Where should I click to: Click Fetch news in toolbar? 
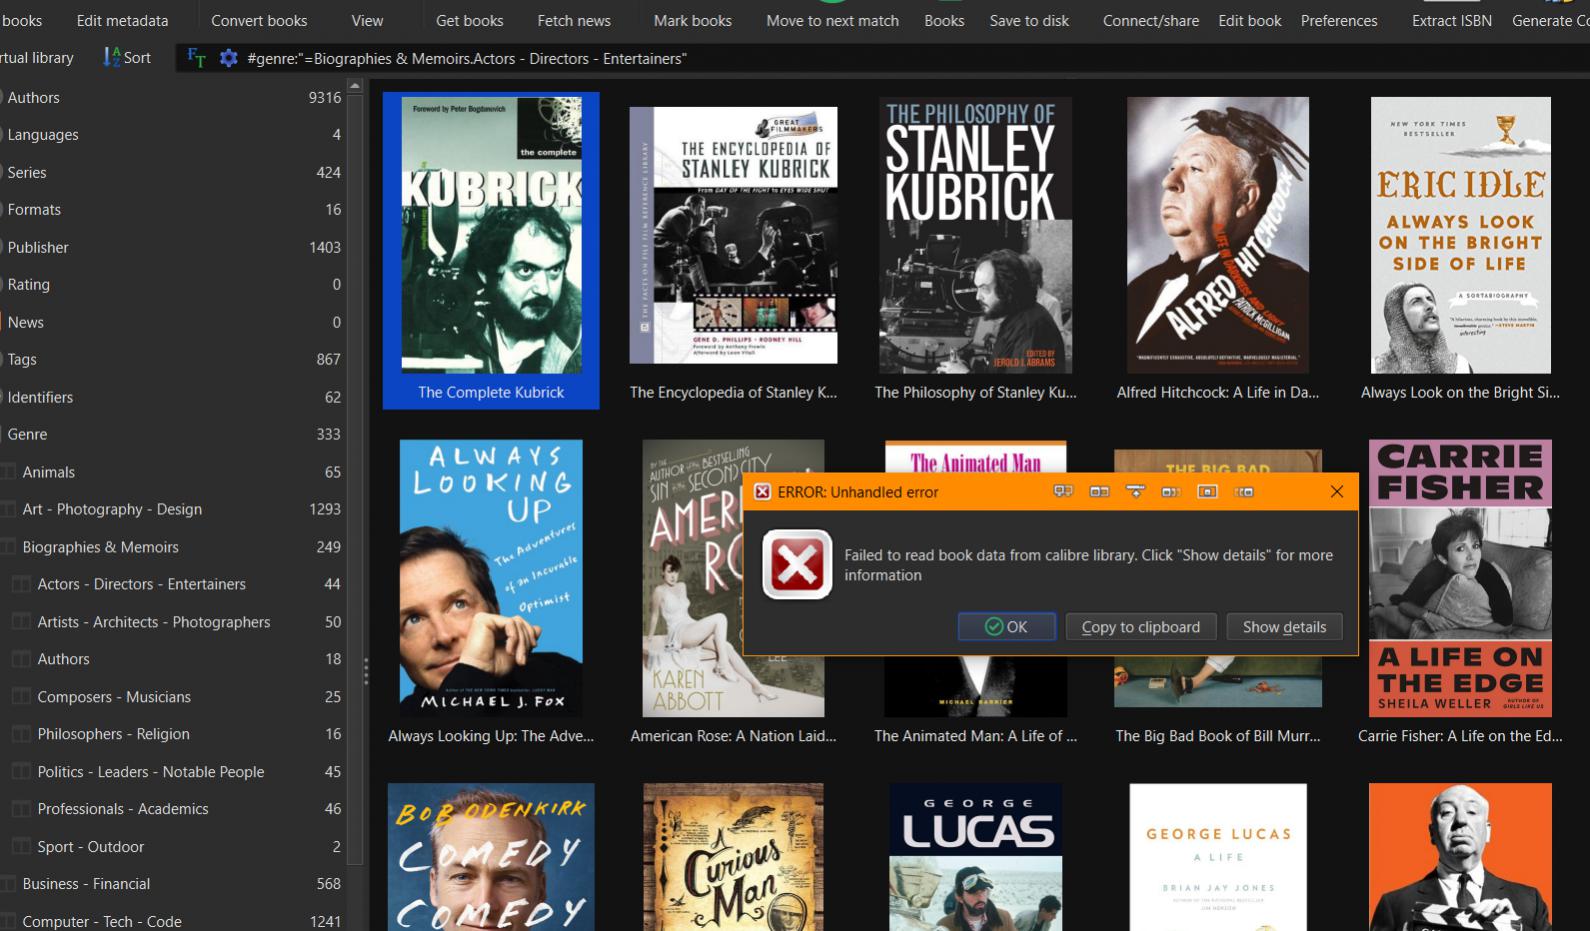tap(574, 20)
